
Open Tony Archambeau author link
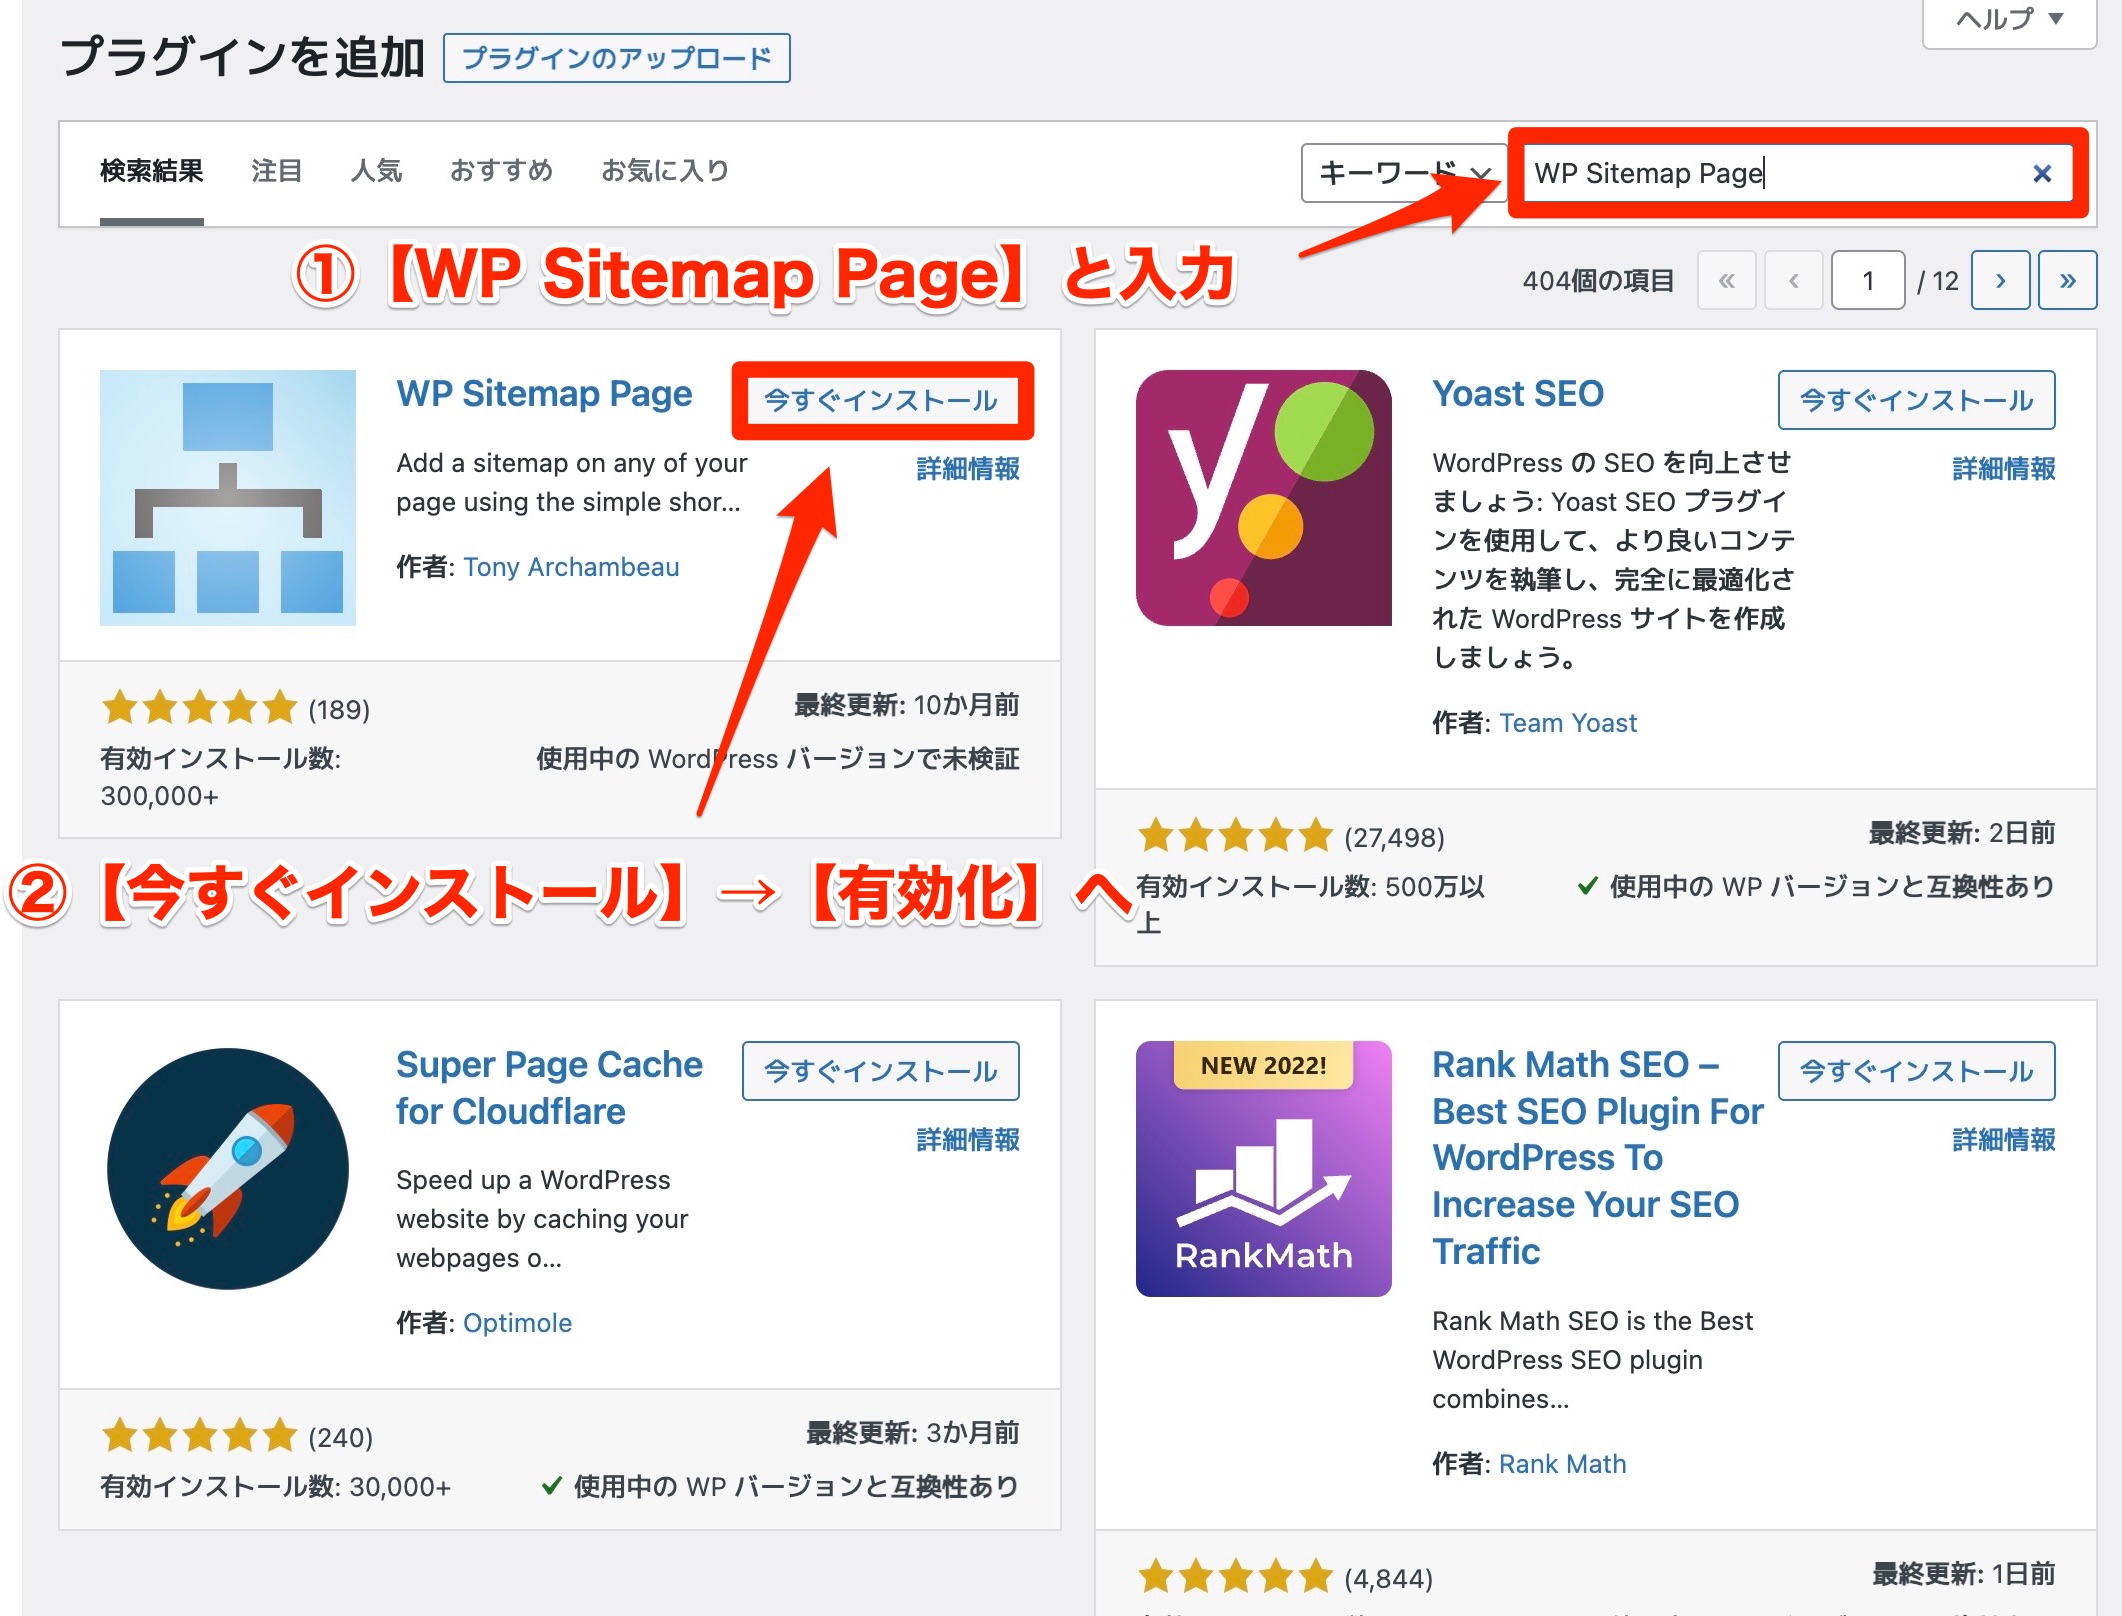coord(571,567)
